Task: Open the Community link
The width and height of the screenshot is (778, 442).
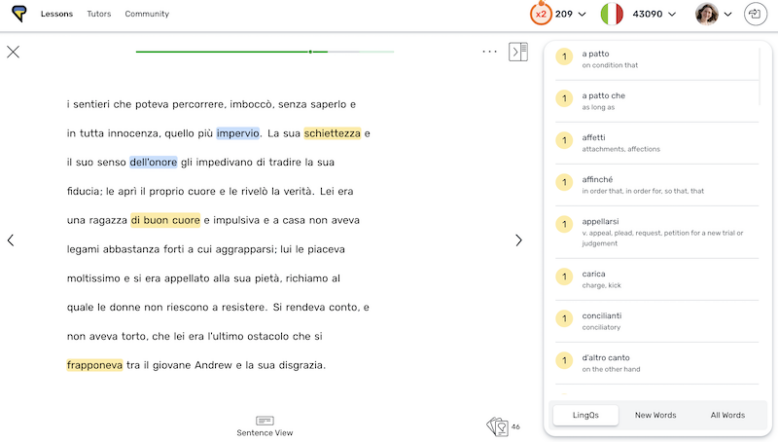Action: pos(147,14)
